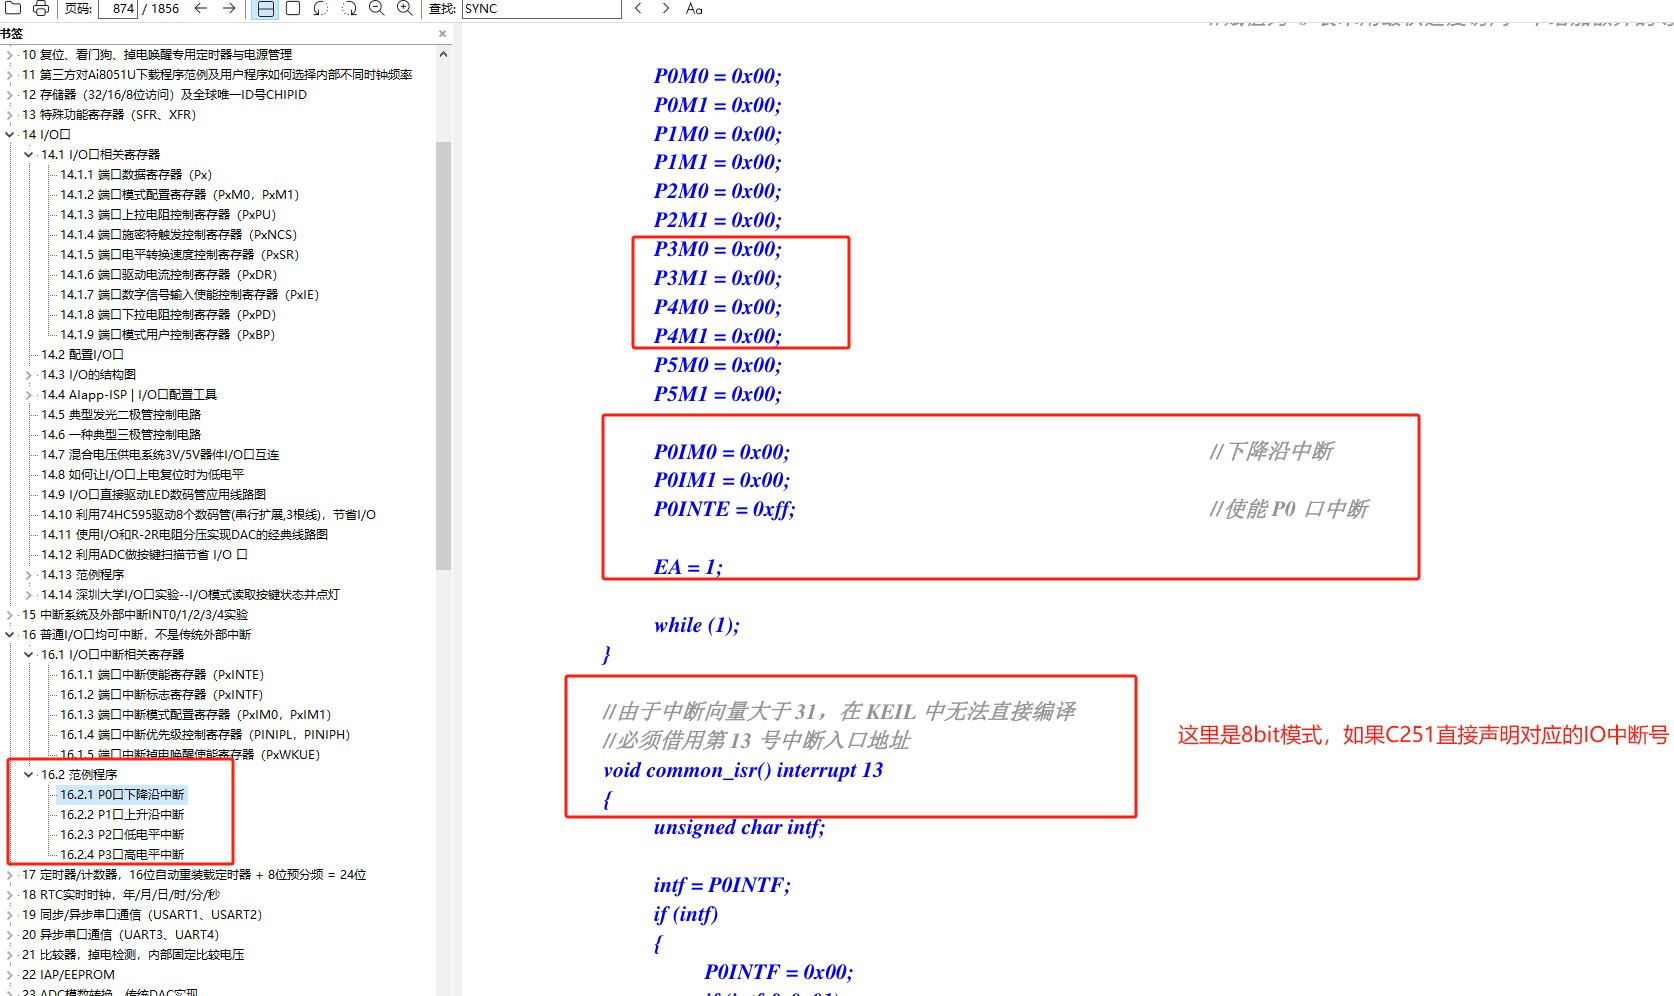Expand chapter 10 复位、看门狗 bookmark
Image resolution: width=1674 pixels, height=996 pixels.
[x=10, y=55]
